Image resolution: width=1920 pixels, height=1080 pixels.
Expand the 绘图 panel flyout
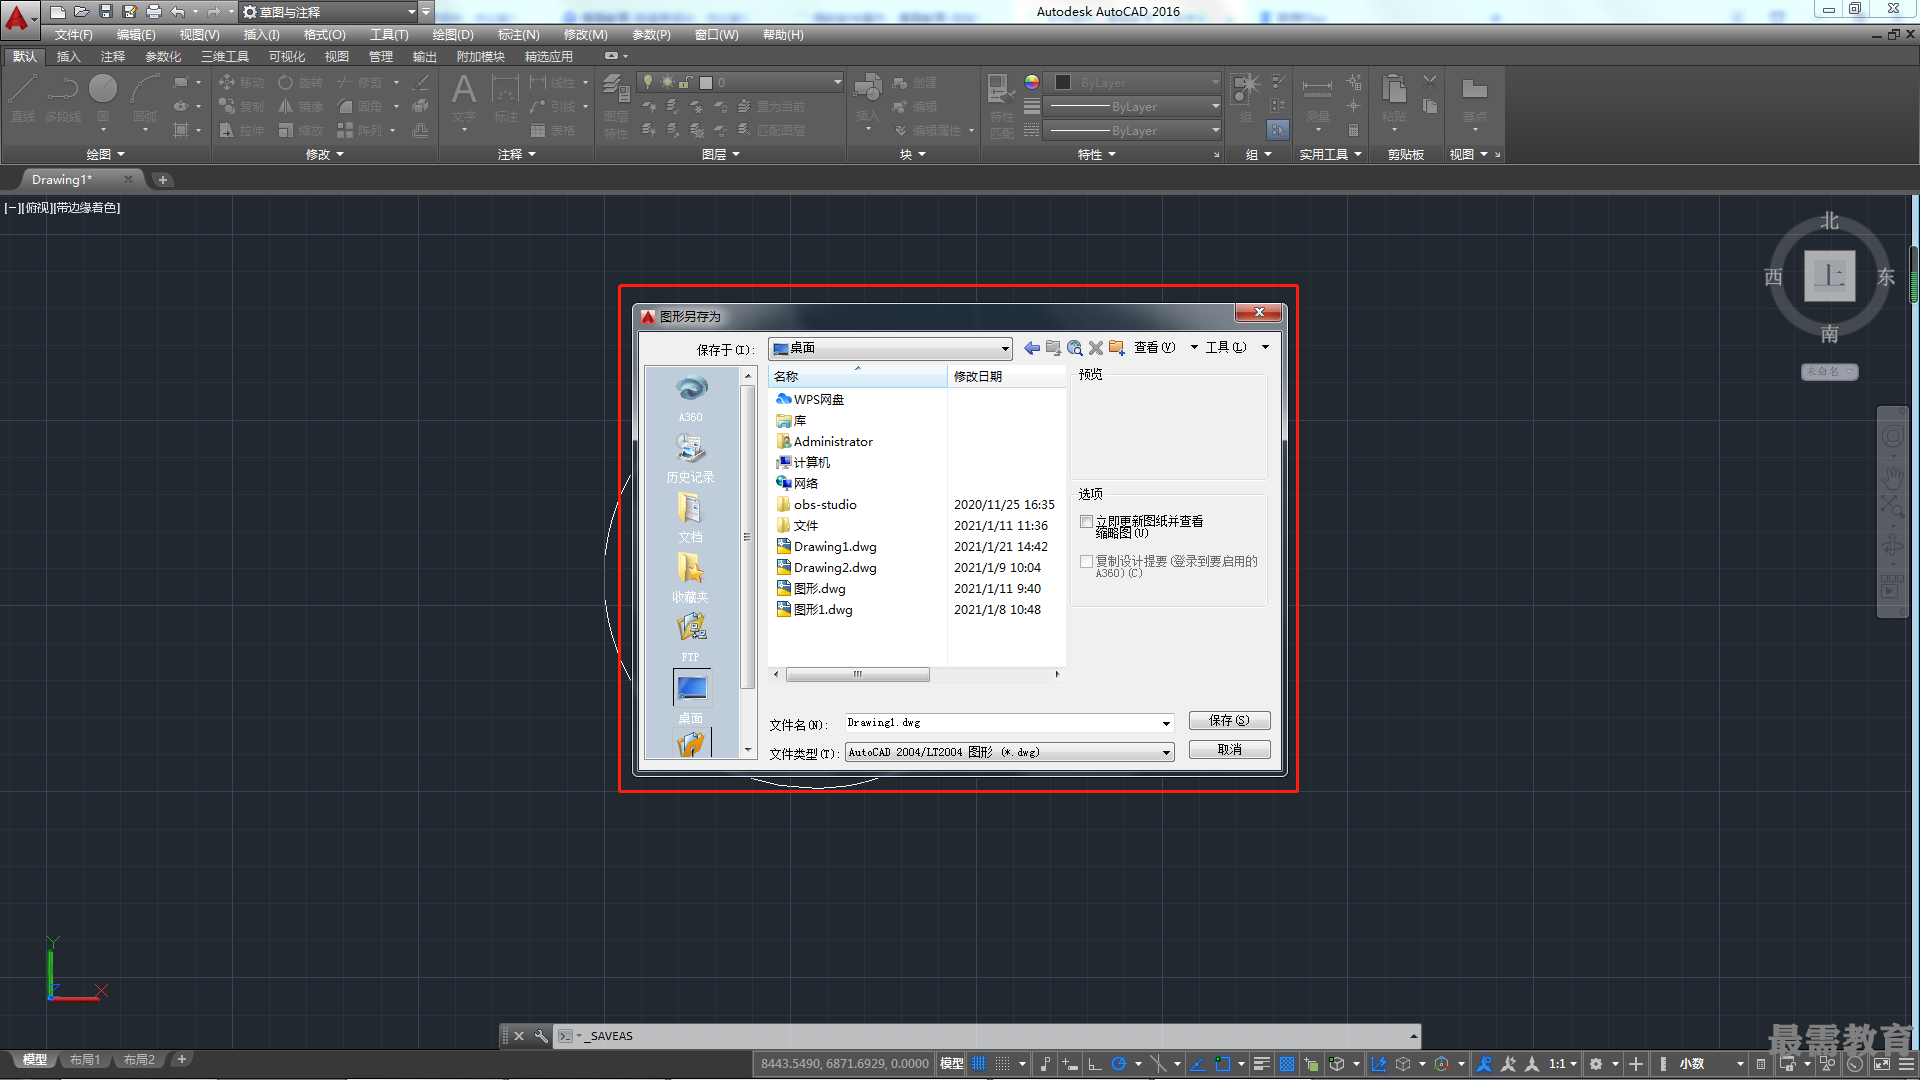pyautogui.click(x=106, y=154)
